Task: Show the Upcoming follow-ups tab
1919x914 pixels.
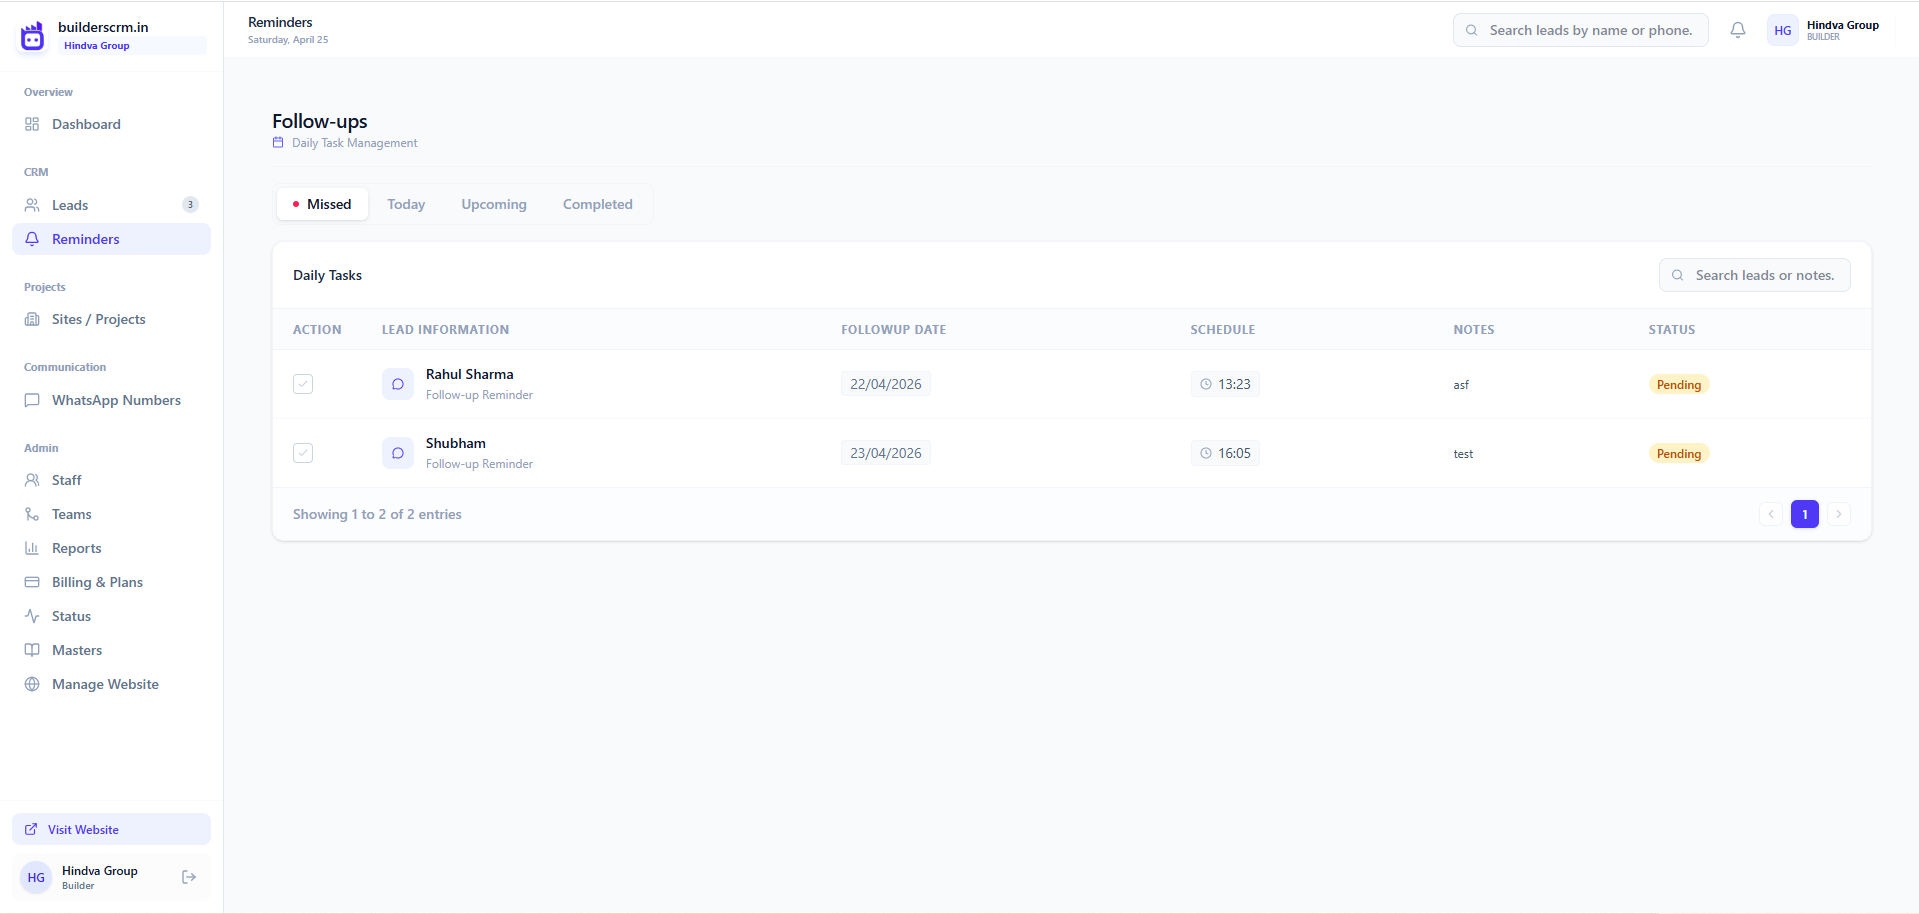Action: click(x=493, y=204)
